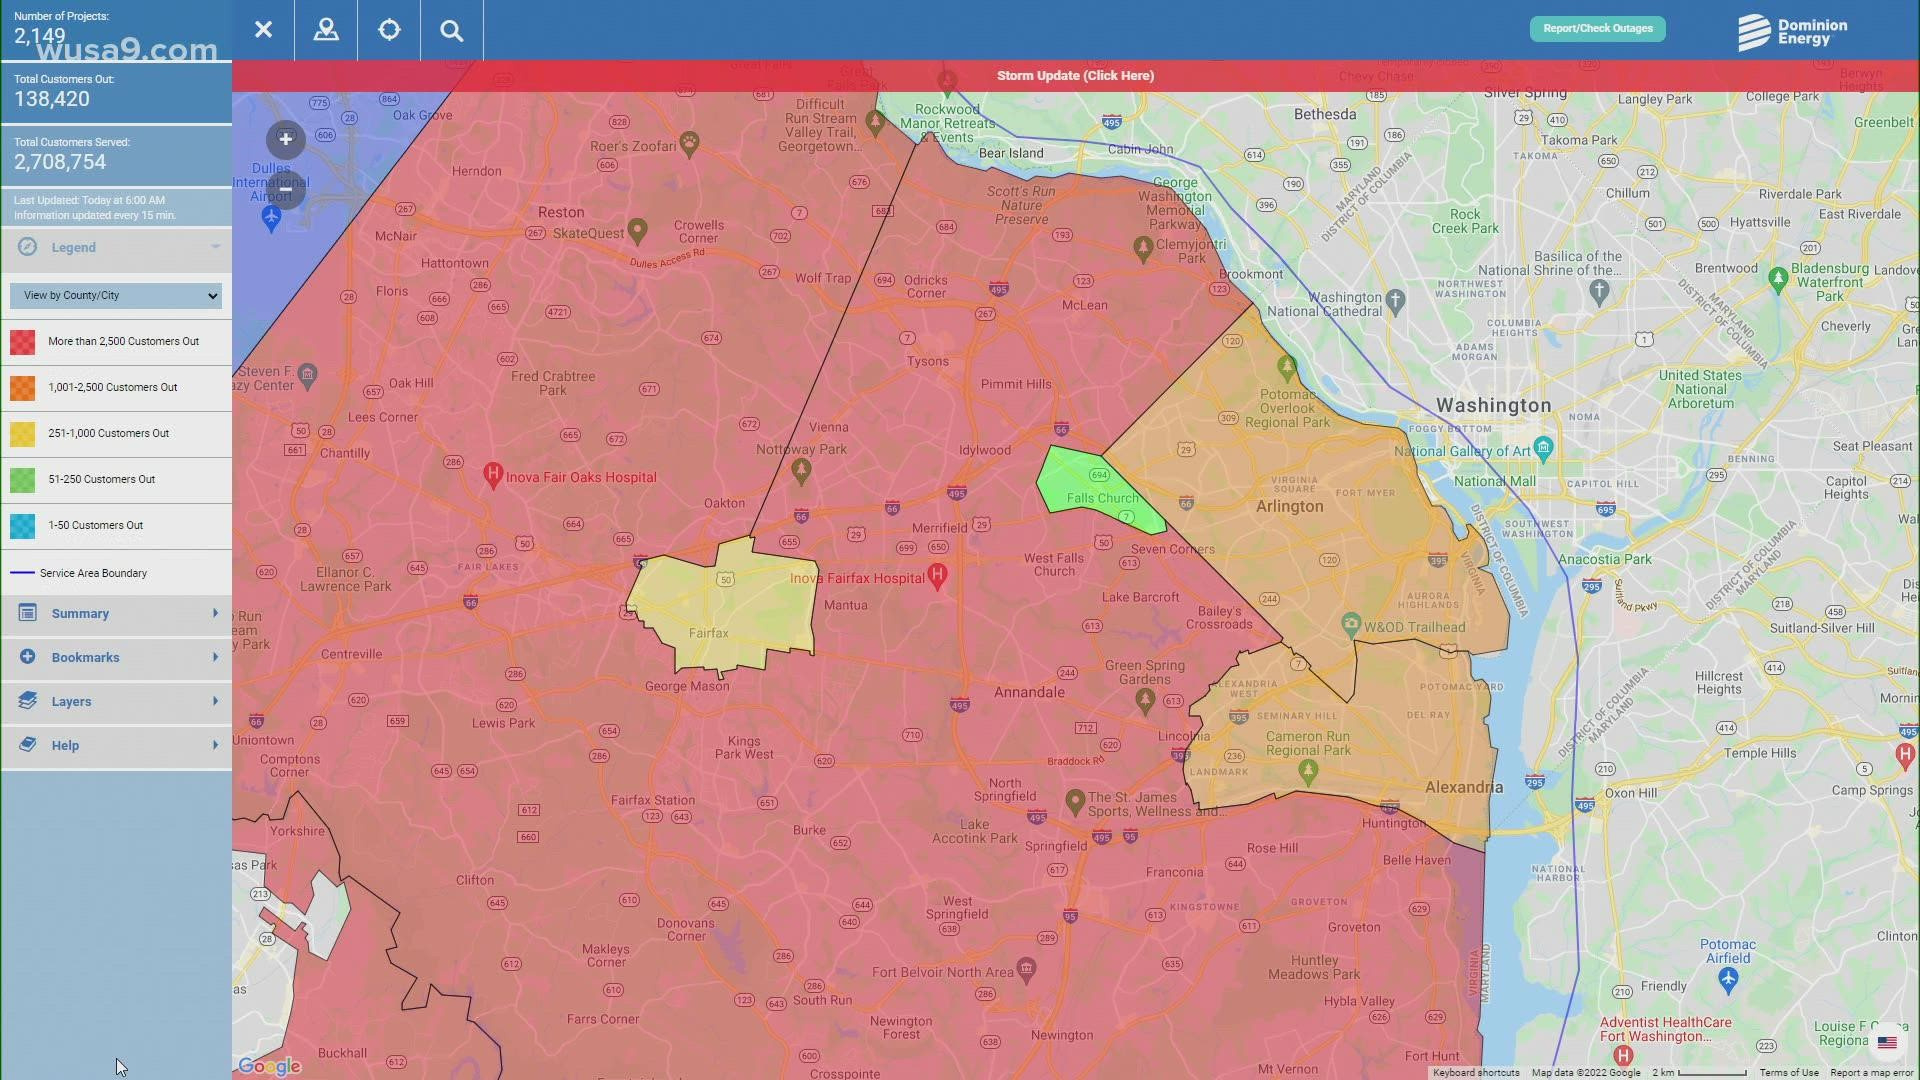Viewport: 1920px width, 1080px height.
Task: Click Total Customers Served value 2,708,754
Action: pos(60,162)
